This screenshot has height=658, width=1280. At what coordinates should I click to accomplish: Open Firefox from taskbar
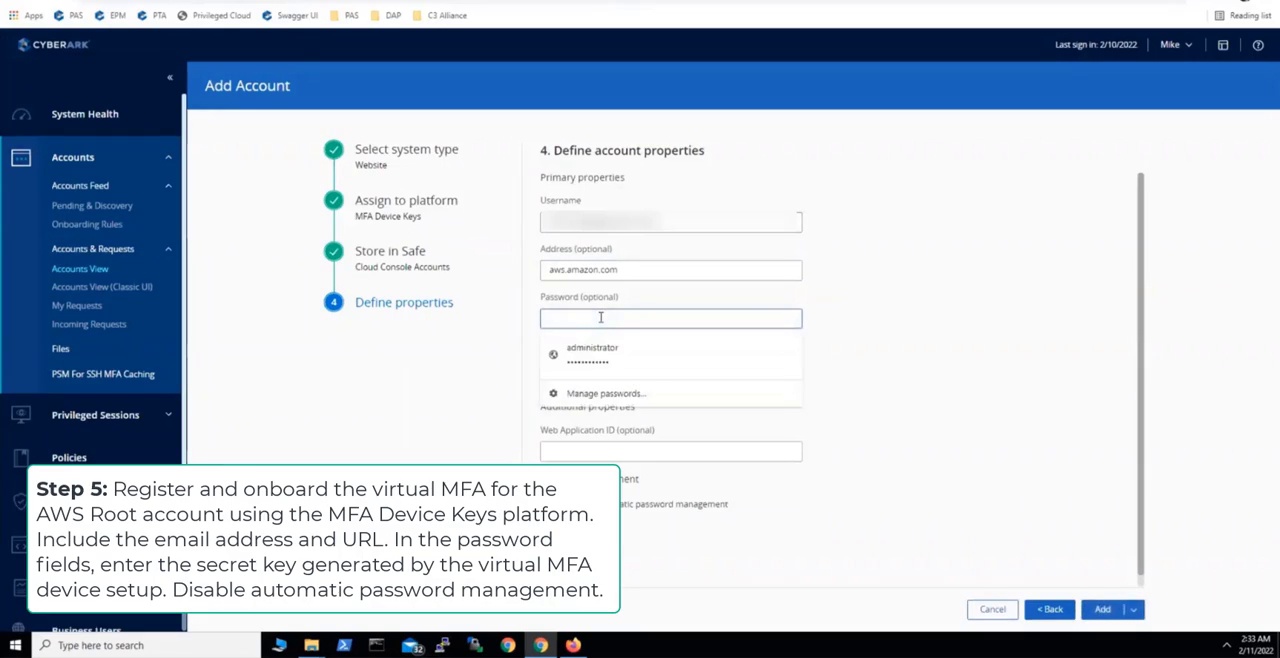[x=573, y=645]
